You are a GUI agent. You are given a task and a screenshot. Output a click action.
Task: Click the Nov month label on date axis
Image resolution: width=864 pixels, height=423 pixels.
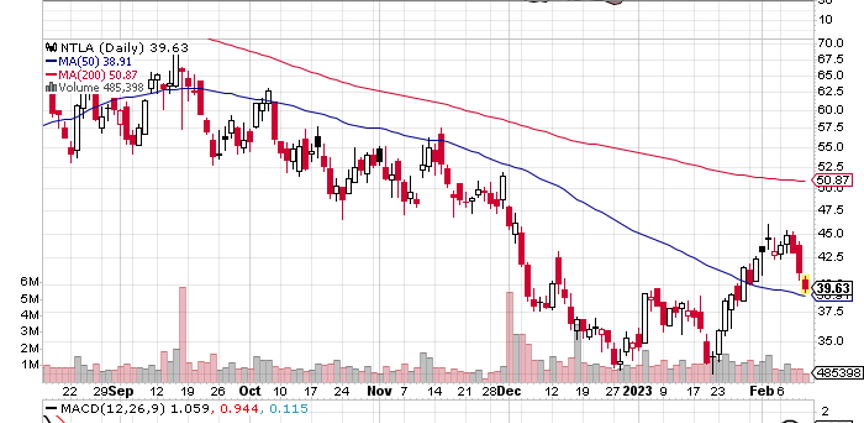pos(380,391)
